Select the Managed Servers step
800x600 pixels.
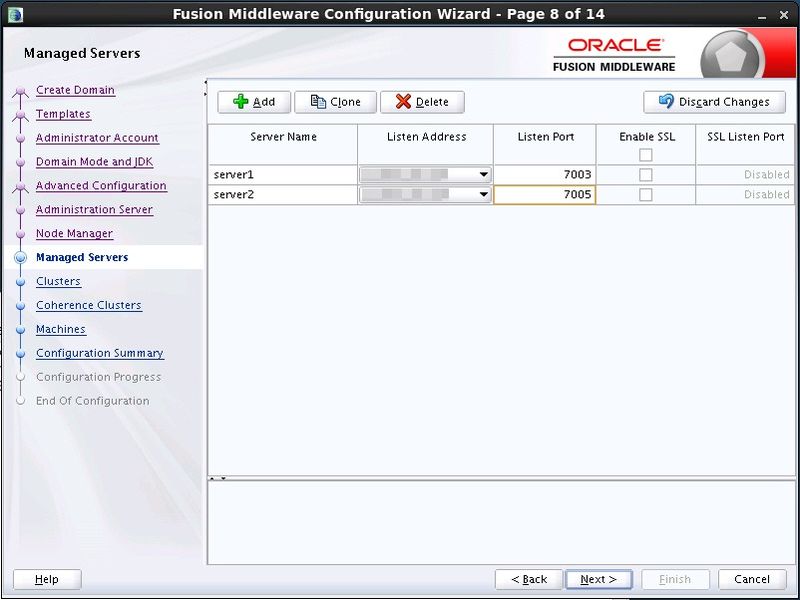(x=82, y=257)
